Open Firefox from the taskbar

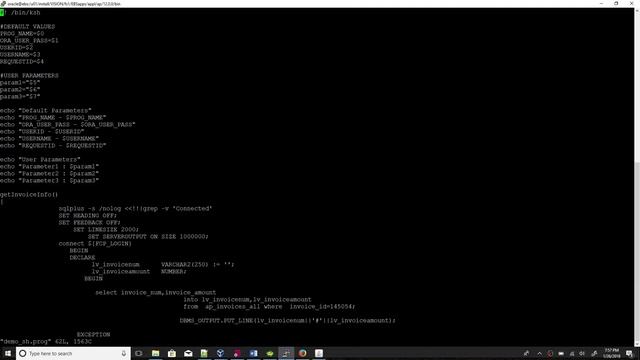302,353
